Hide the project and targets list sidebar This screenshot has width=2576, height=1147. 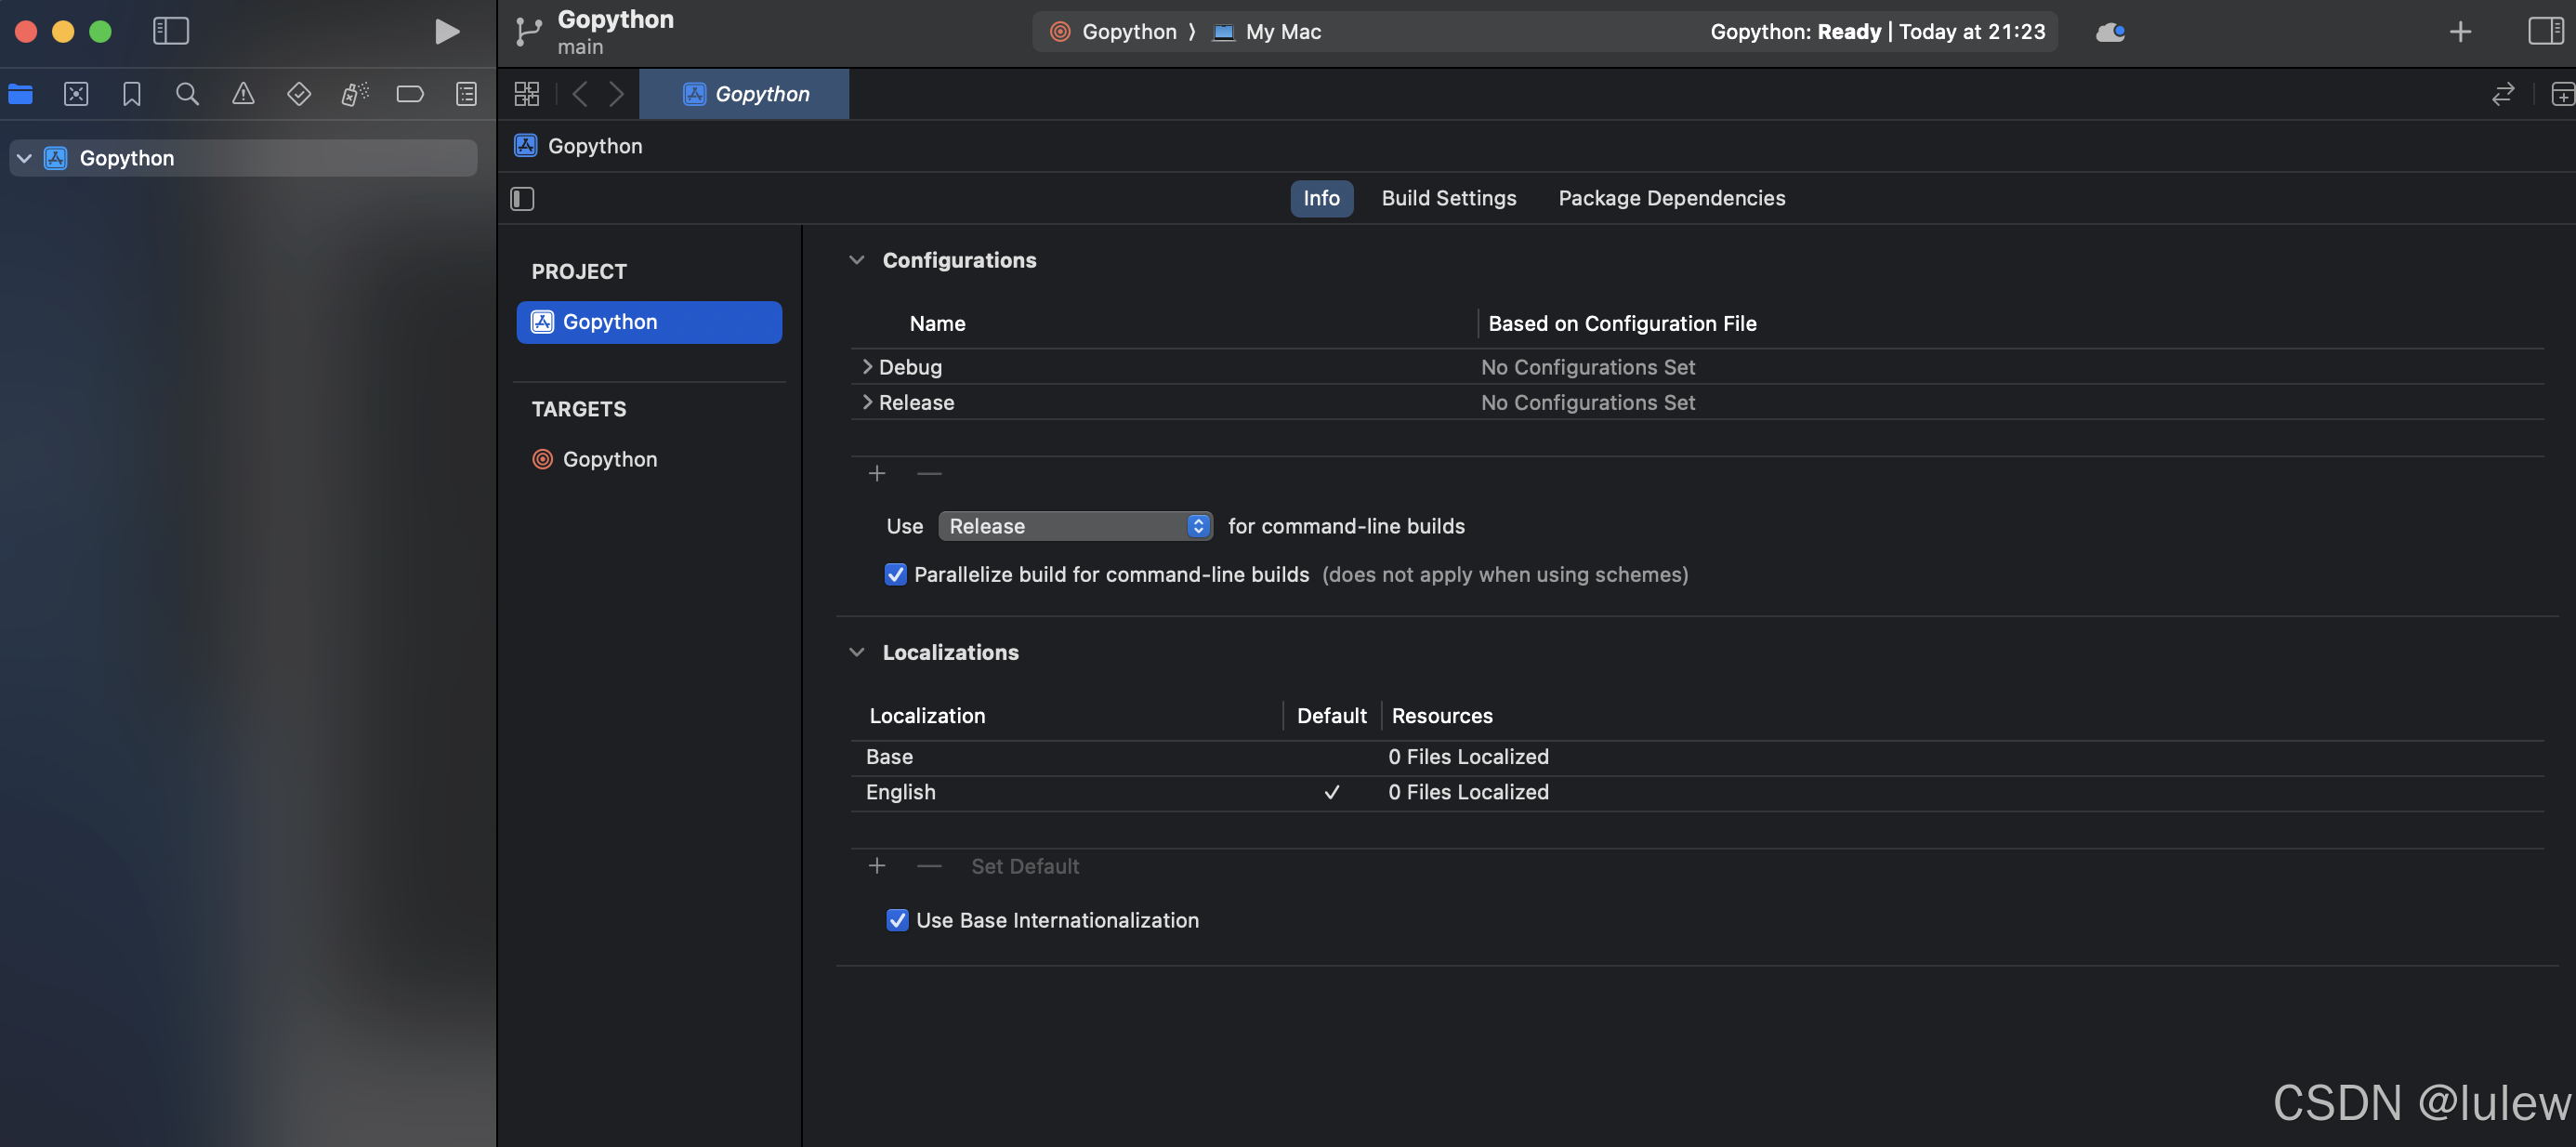[x=522, y=199]
